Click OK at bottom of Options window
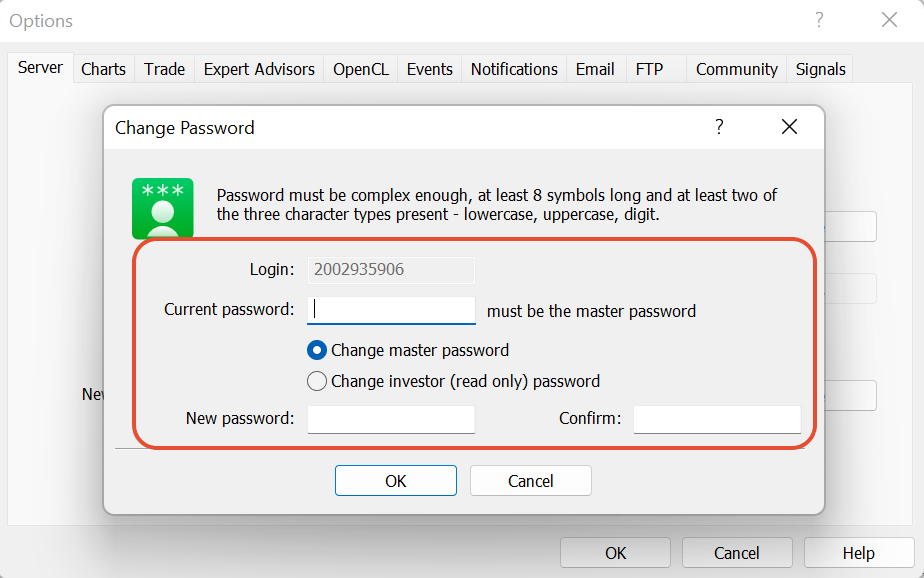Viewport: 924px width, 578px height. point(615,553)
